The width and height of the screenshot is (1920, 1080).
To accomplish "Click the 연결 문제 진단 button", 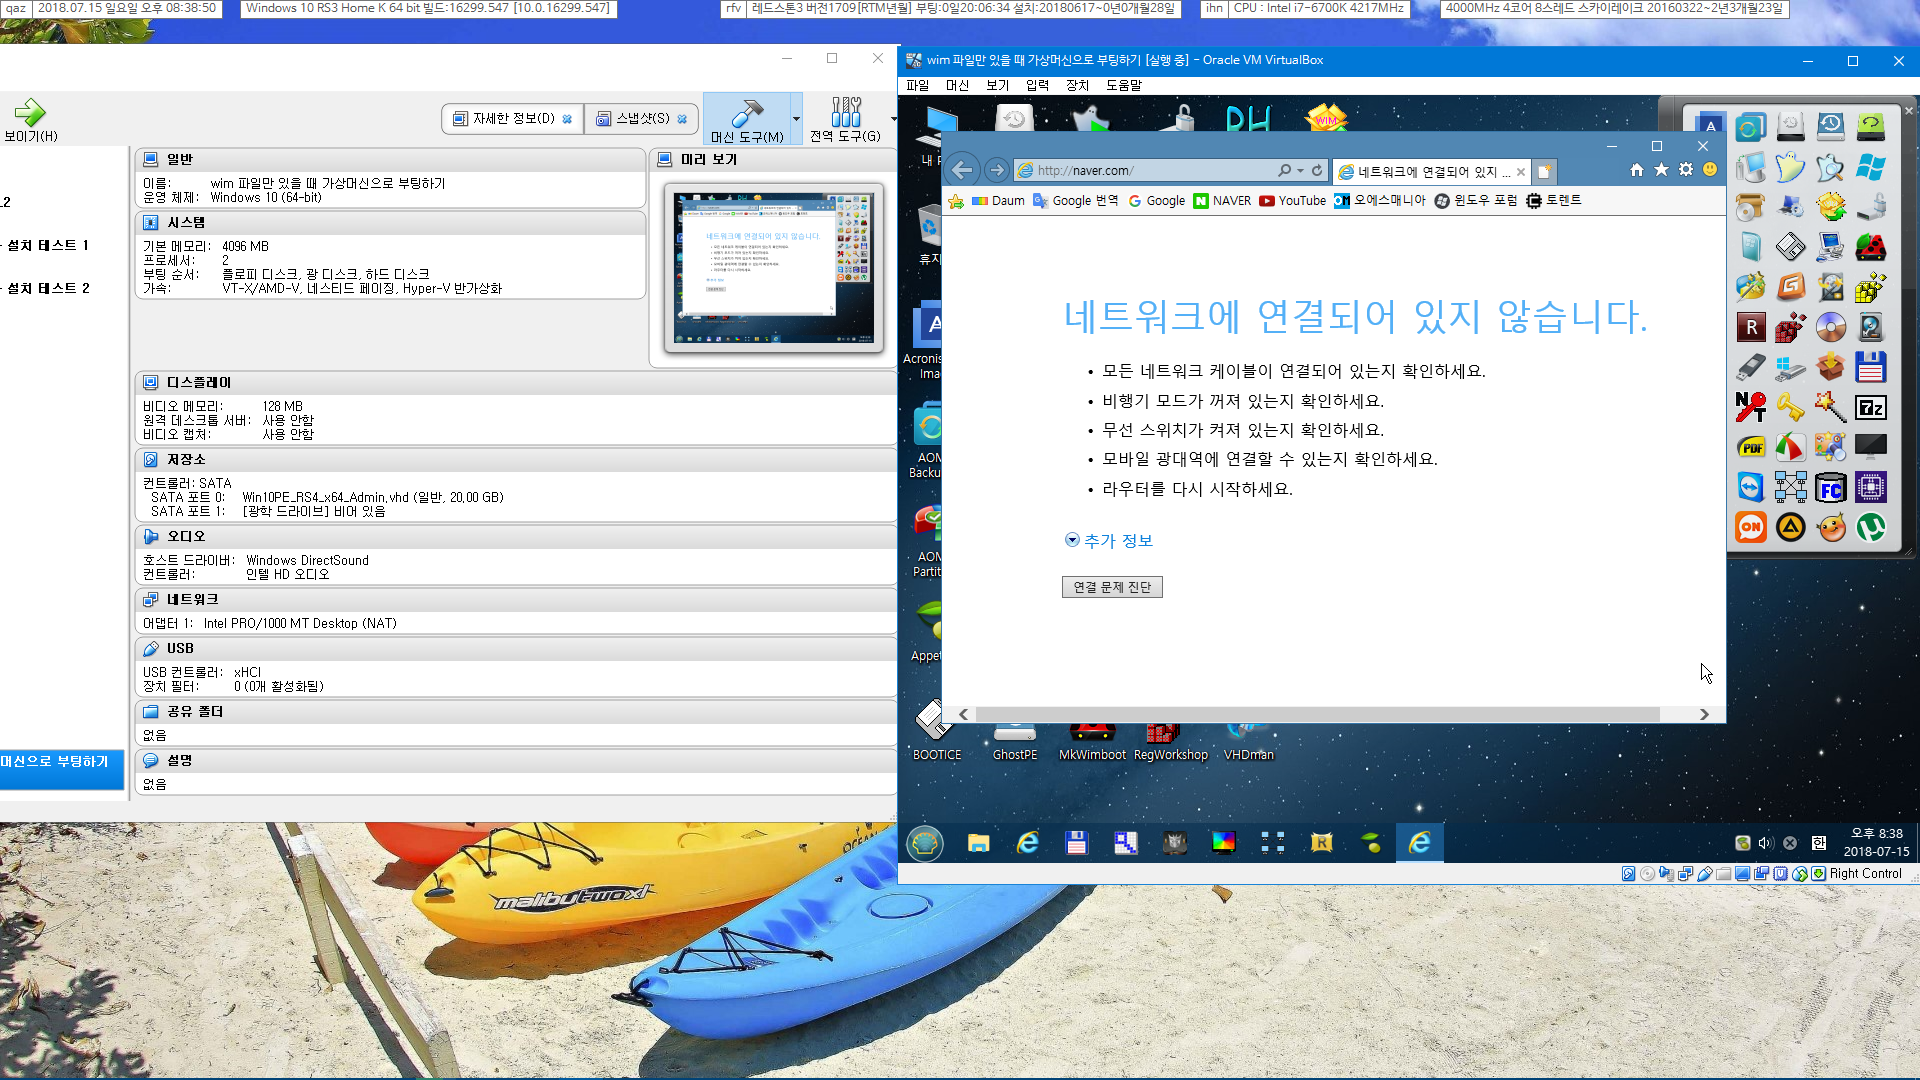I will click(x=1112, y=587).
